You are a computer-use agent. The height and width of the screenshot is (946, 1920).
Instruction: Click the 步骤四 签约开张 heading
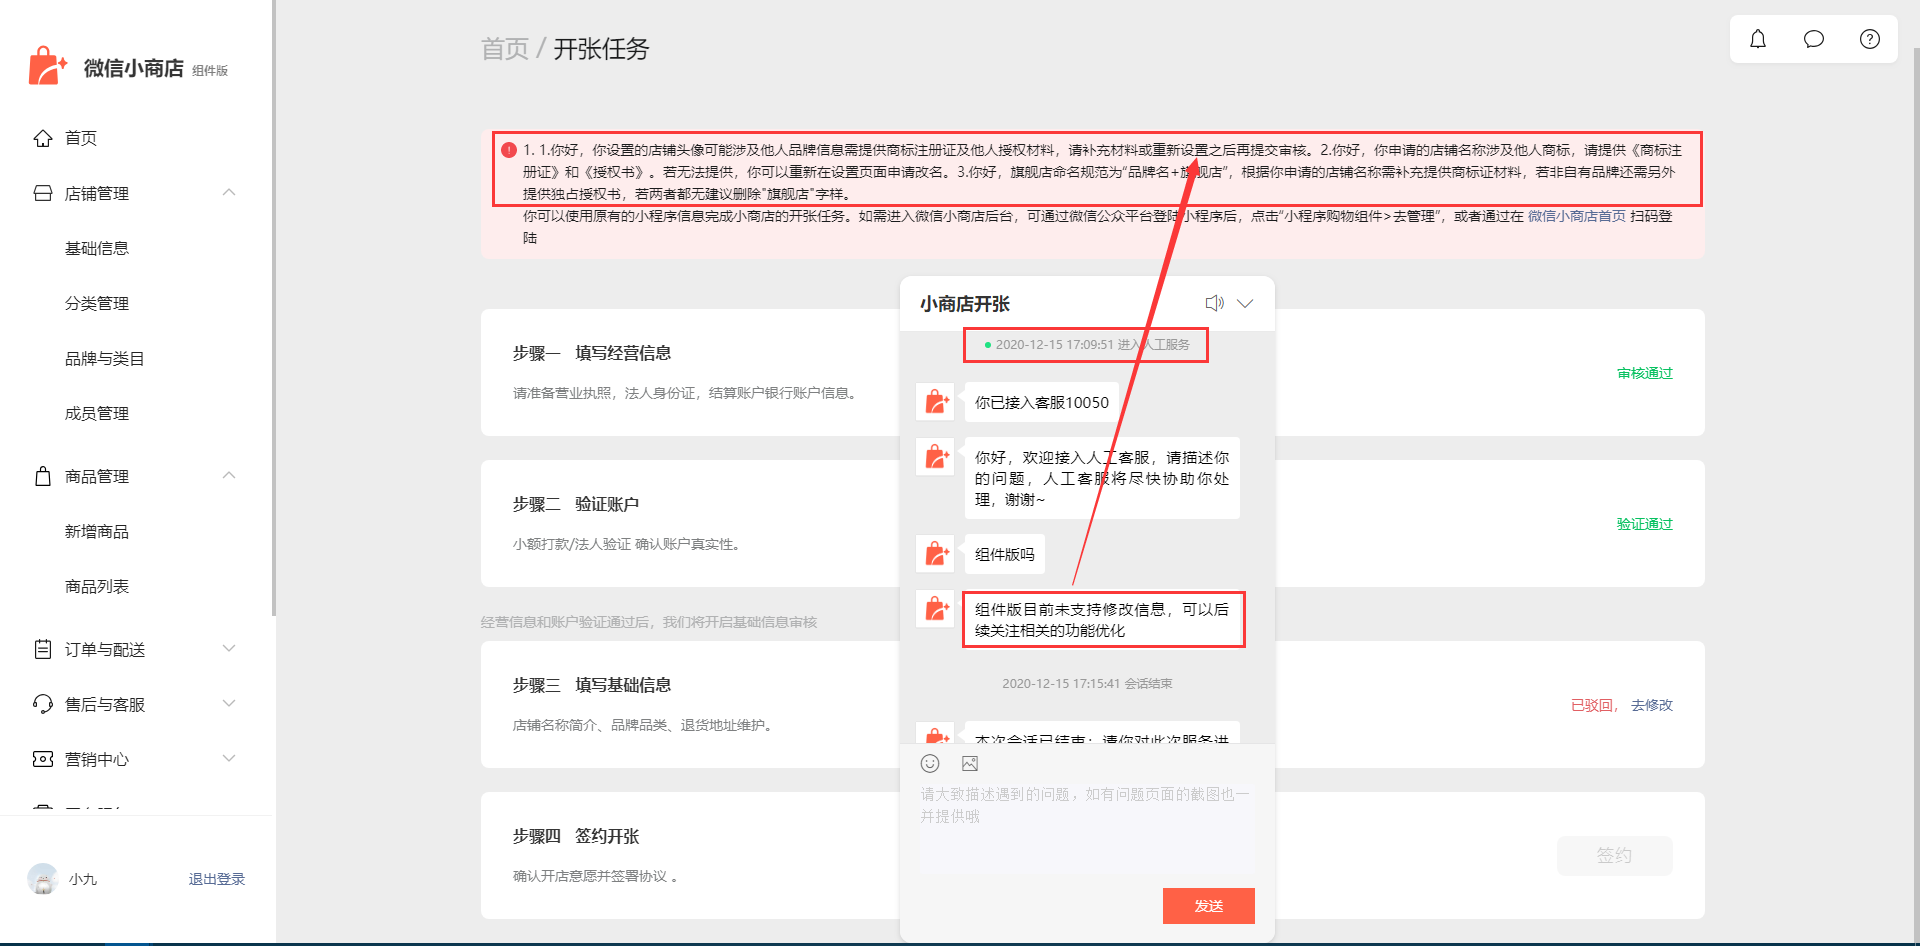coord(576,836)
